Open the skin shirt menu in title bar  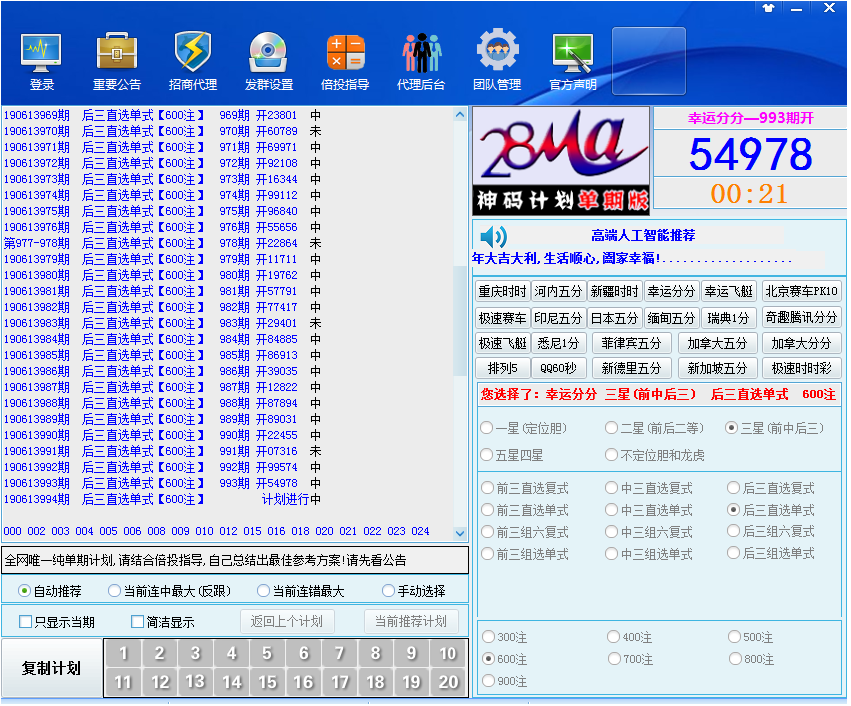tap(768, 8)
